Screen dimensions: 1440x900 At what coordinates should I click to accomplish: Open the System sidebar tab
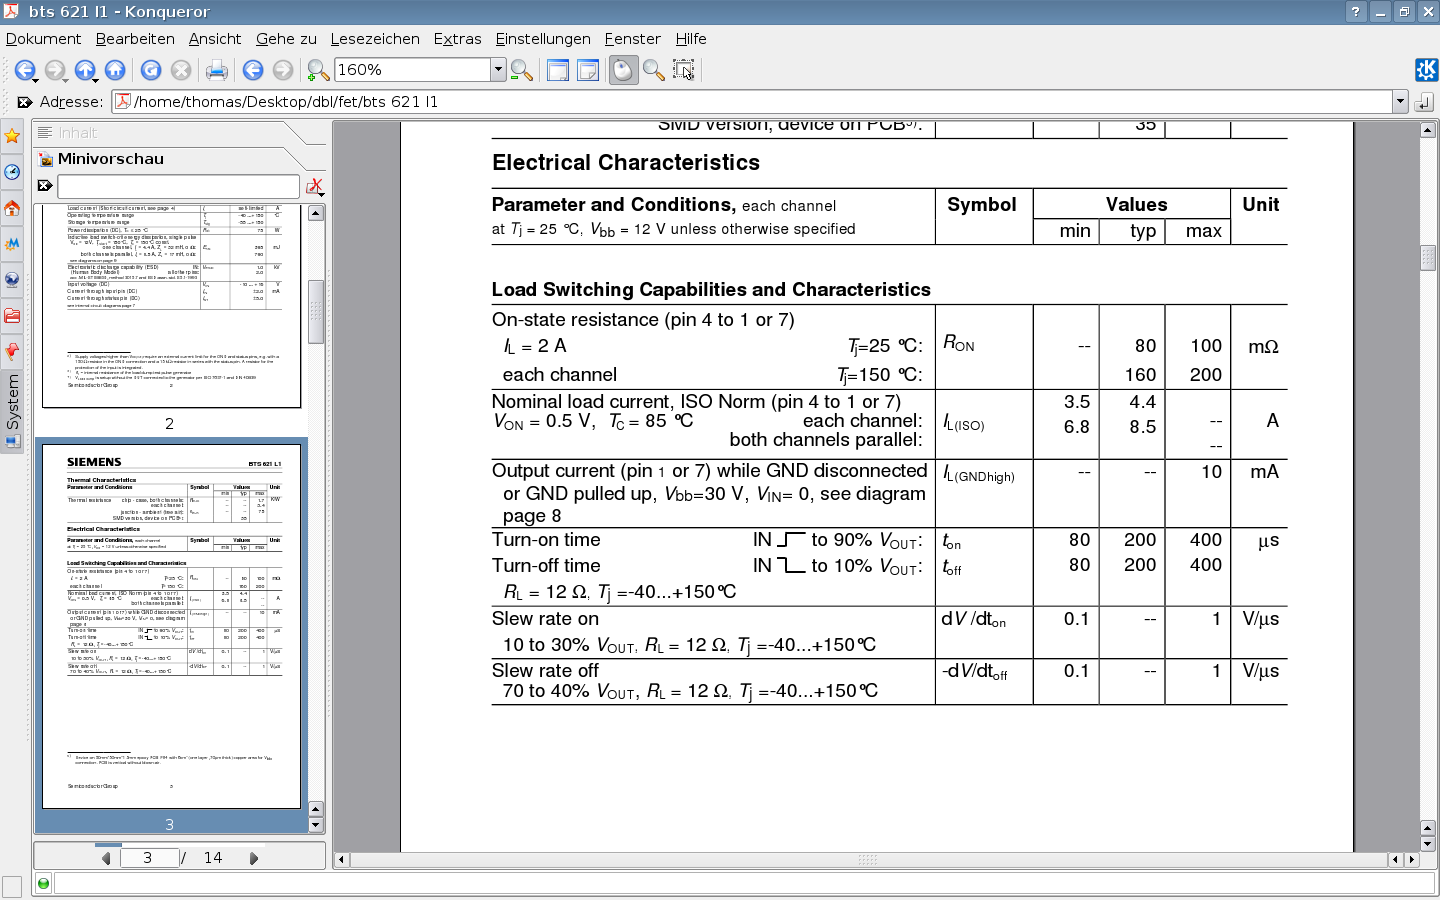12,410
